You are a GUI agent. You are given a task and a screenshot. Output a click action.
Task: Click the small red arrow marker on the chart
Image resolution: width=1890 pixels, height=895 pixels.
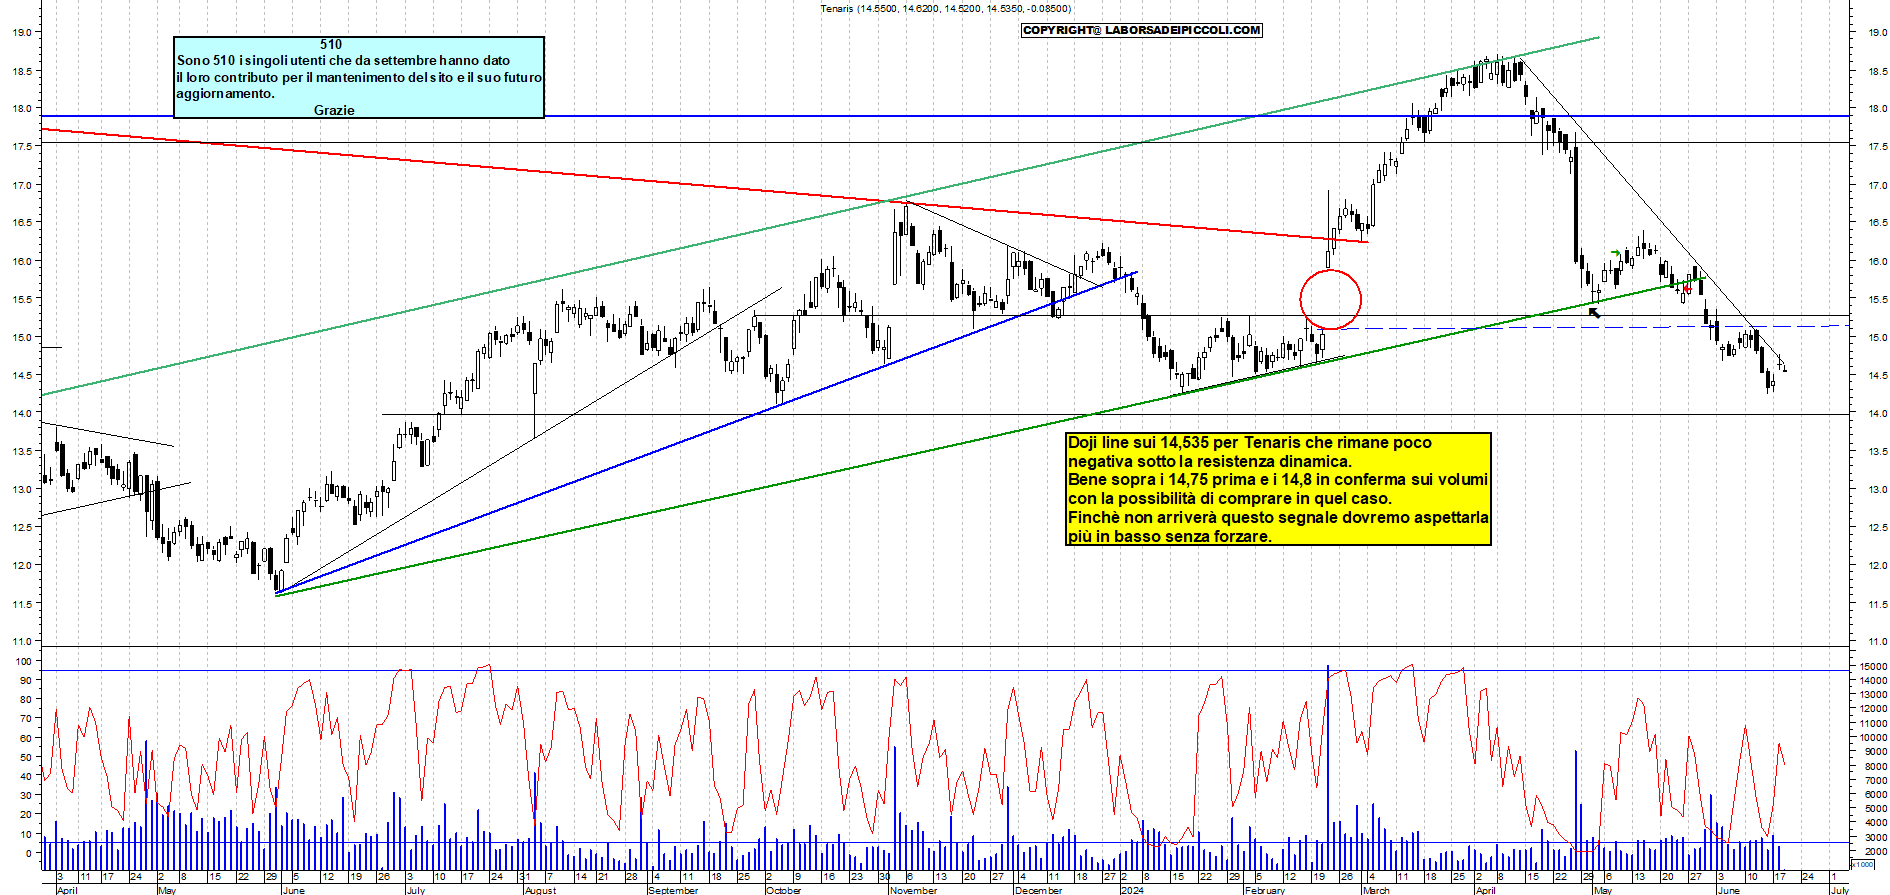pyautogui.click(x=1687, y=289)
